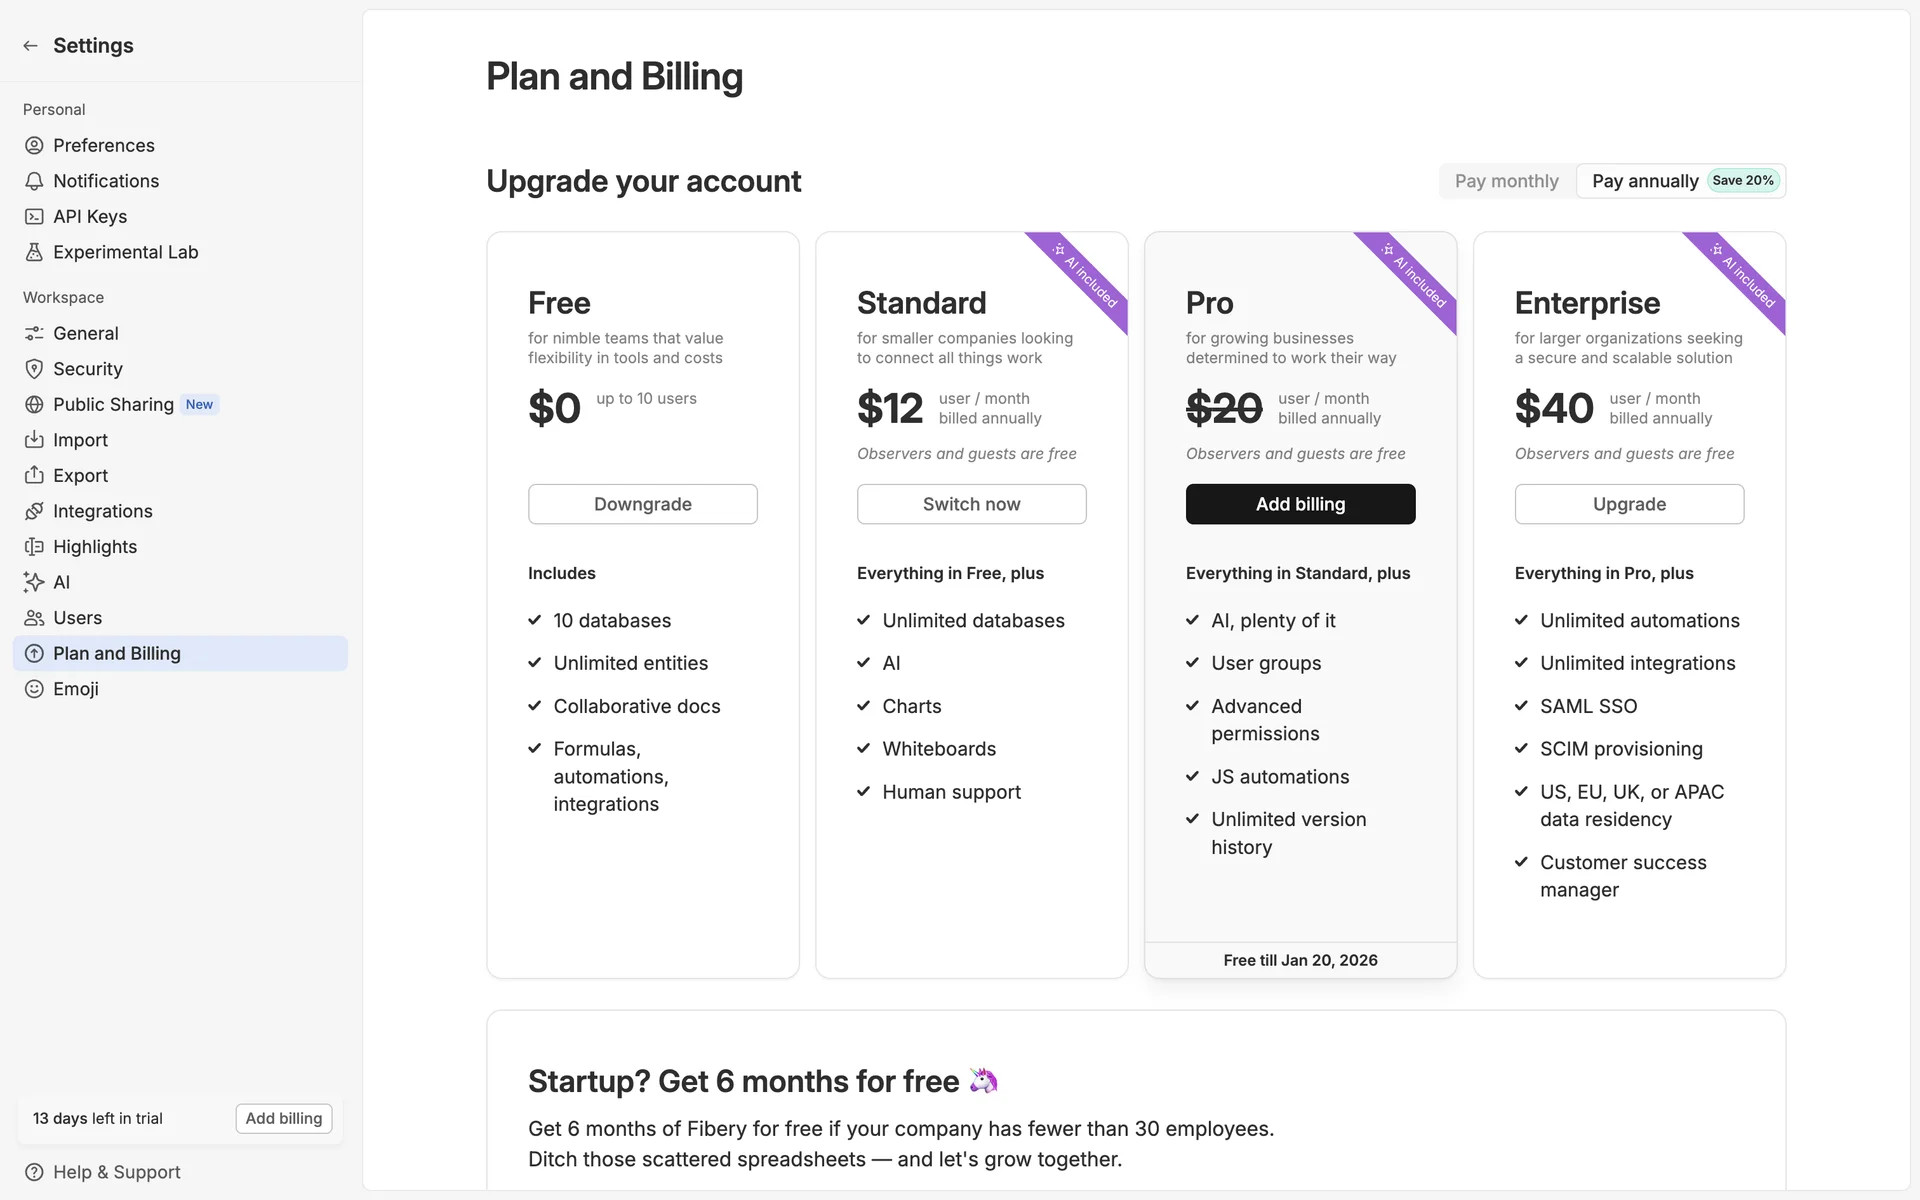The width and height of the screenshot is (1920, 1200).
Task: Click the Help & Support question icon
Action: coord(34,1172)
